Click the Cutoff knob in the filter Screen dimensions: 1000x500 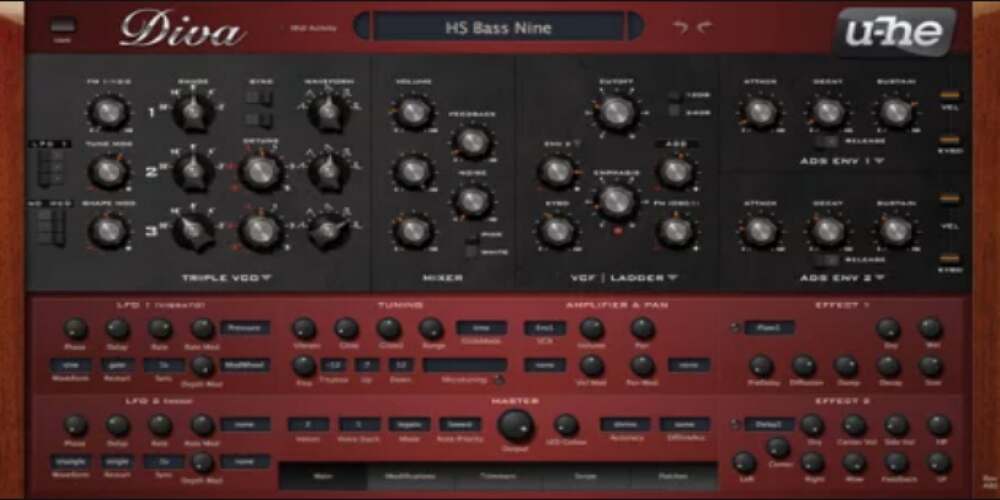(616, 112)
